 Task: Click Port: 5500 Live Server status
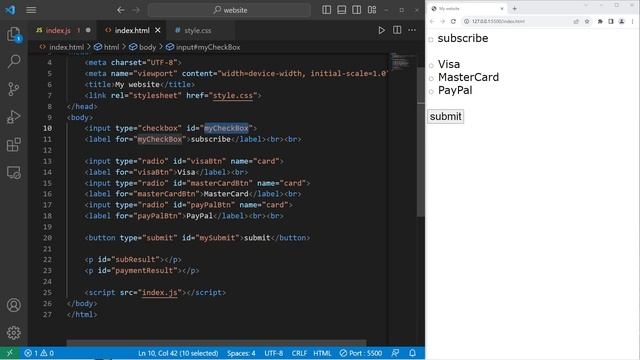coord(361,353)
